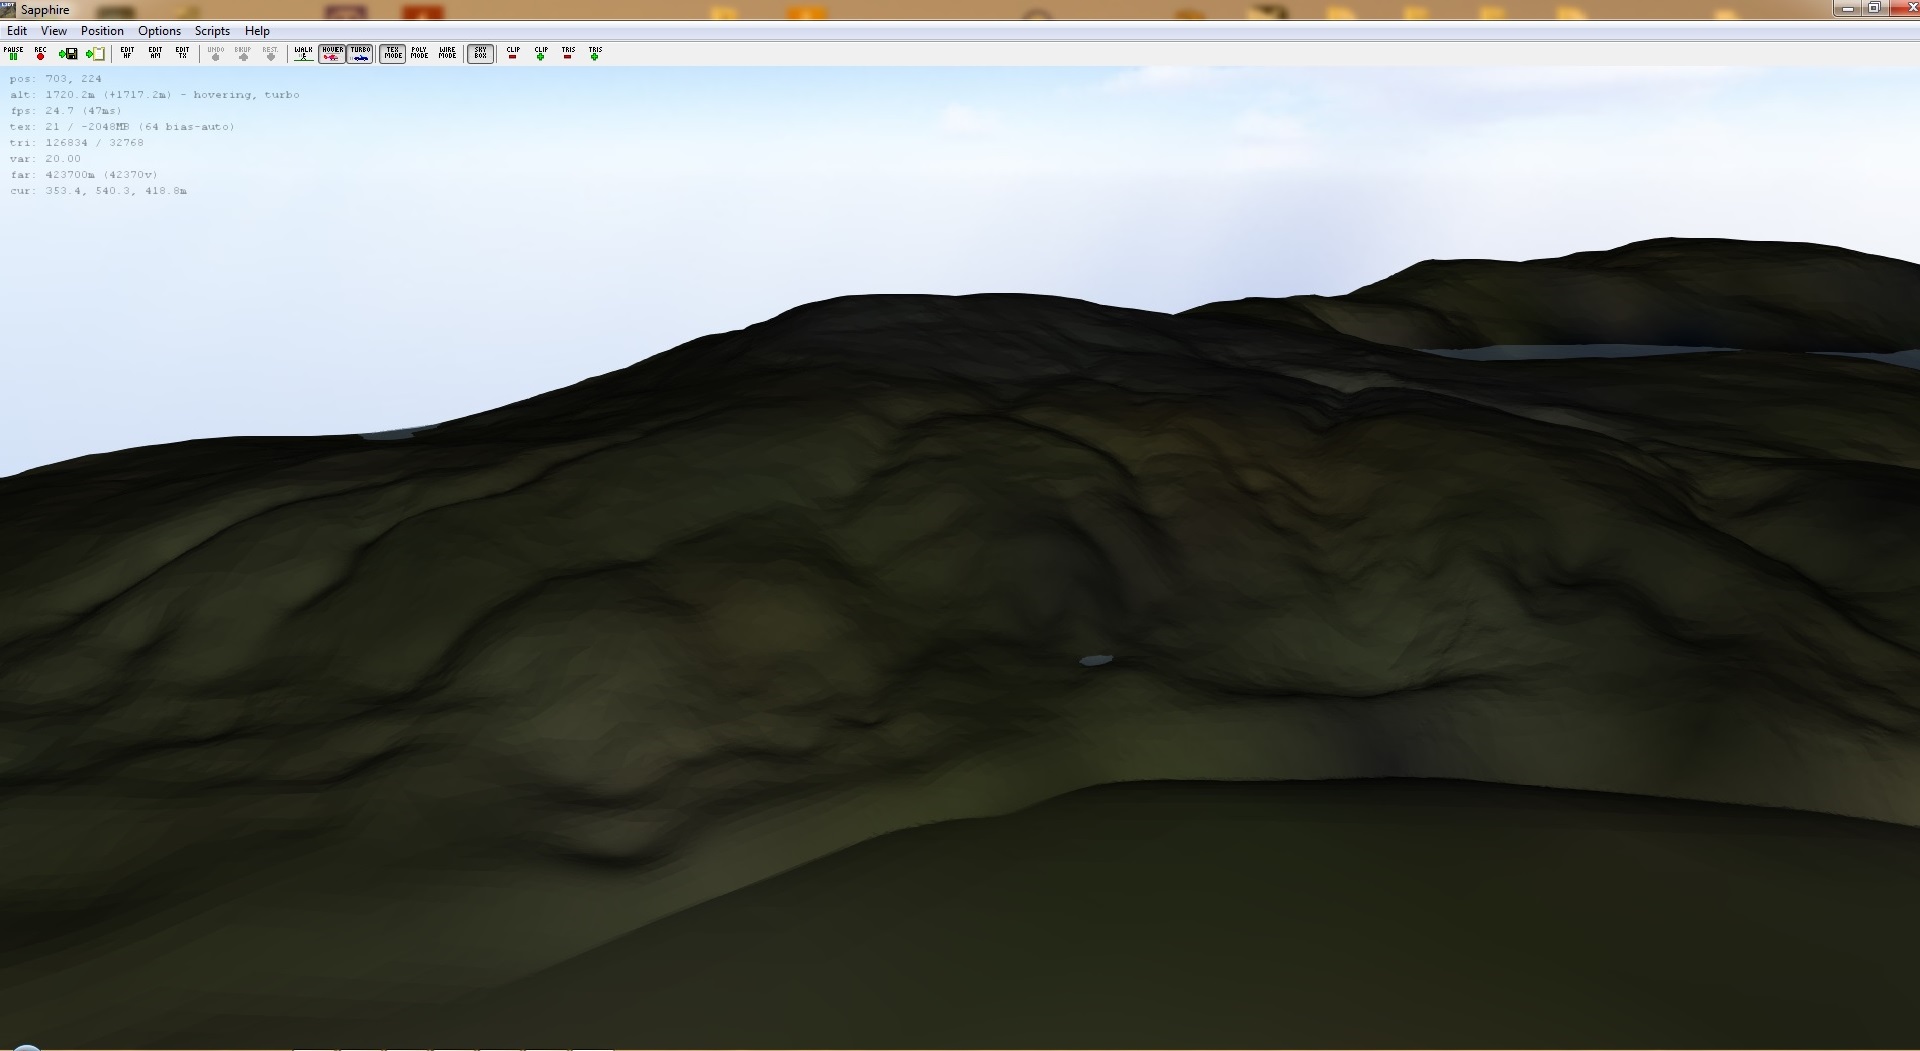This screenshot has width=1920, height=1051.
Task: Click the copy-to-clipboard toolbar icon
Action: click(x=95, y=54)
